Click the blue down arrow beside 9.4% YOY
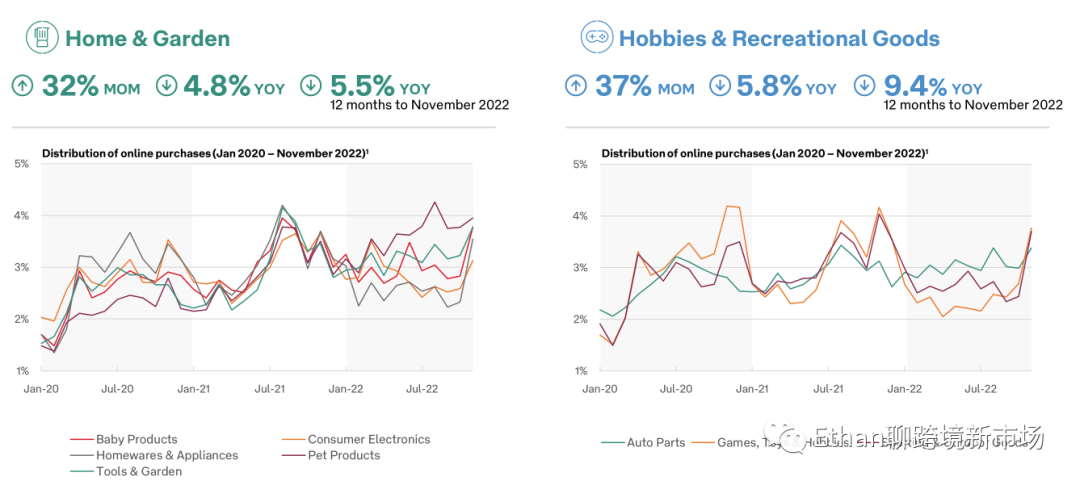The image size is (1080, 485). pos(866,86)
